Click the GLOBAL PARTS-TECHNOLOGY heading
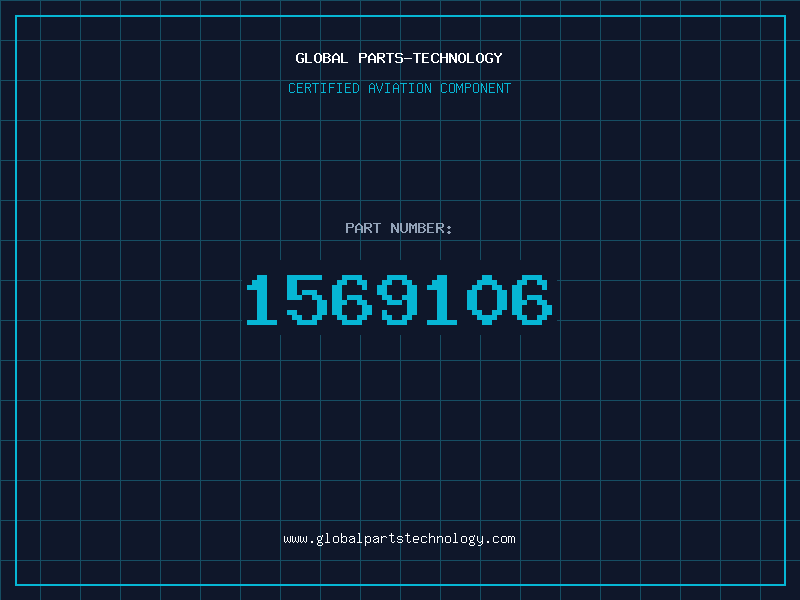 [399, 58]
